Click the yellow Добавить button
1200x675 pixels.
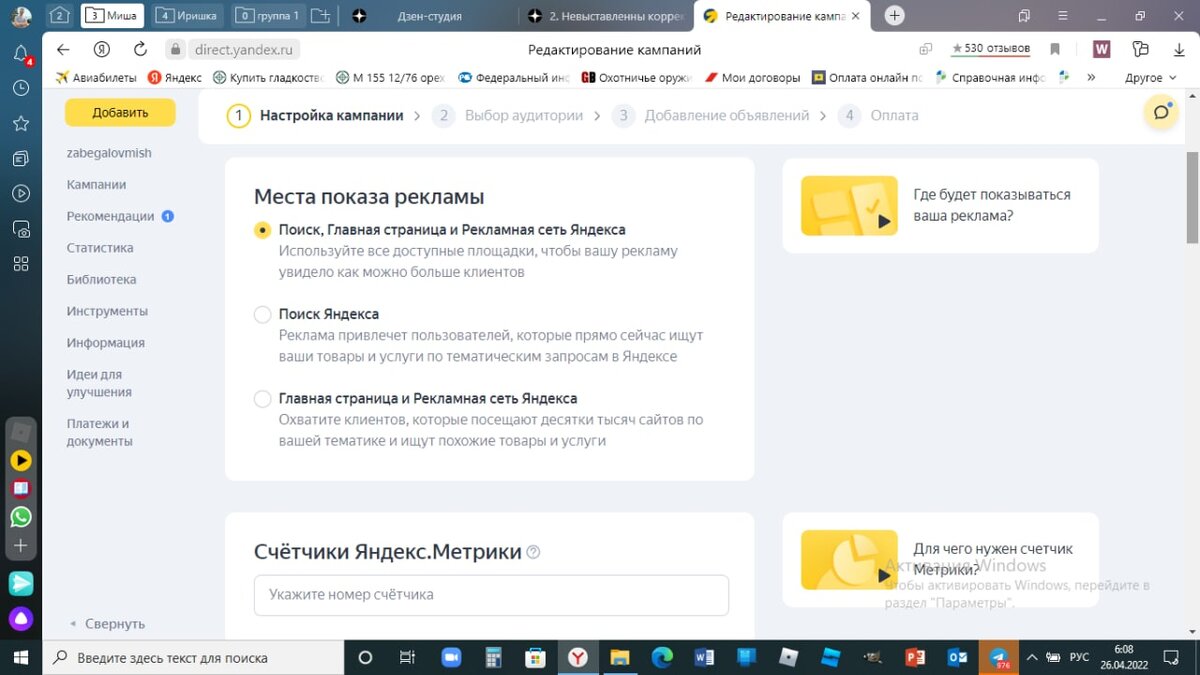pyautogui.click(x=120, y=113)
